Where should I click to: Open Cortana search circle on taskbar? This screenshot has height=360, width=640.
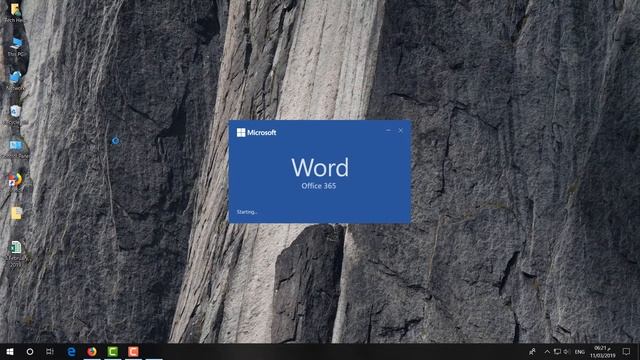(x=30, y=351)
